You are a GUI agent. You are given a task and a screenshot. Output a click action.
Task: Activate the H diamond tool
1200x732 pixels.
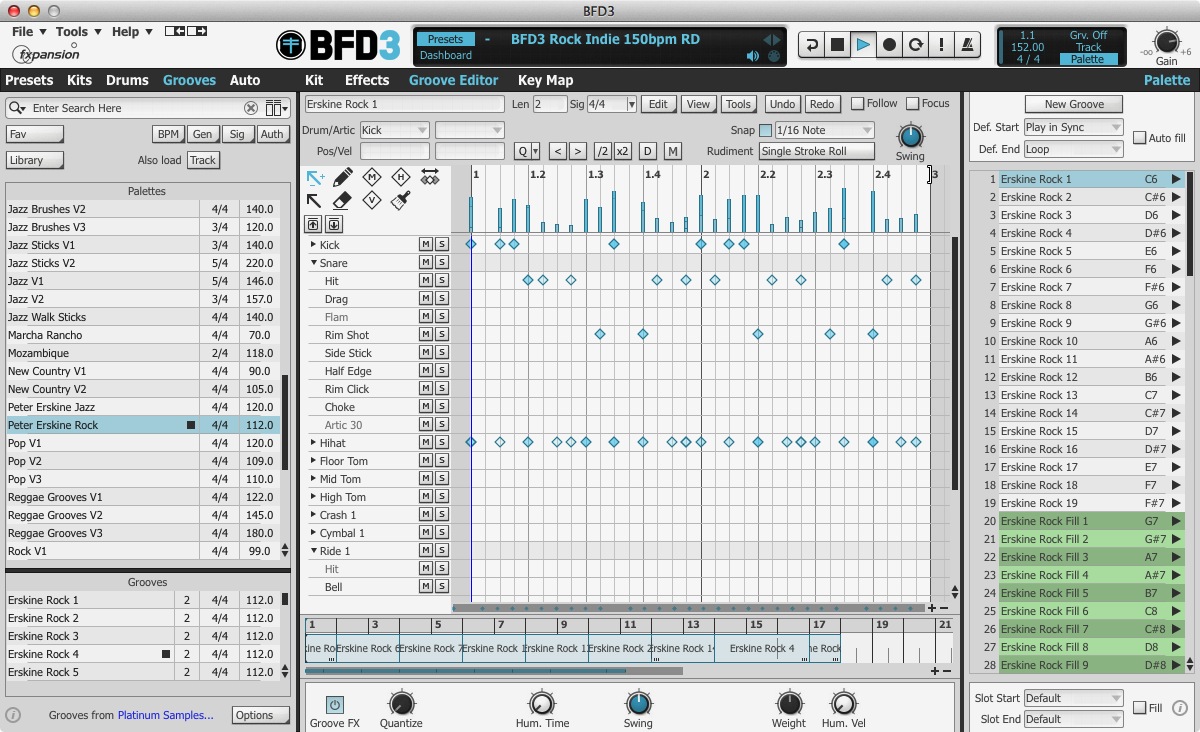[401, 177]
